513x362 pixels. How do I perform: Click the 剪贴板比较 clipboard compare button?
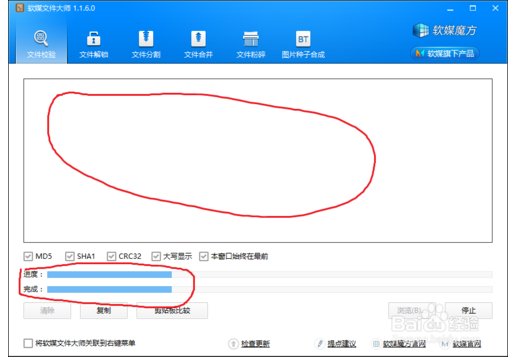(172, 311)
